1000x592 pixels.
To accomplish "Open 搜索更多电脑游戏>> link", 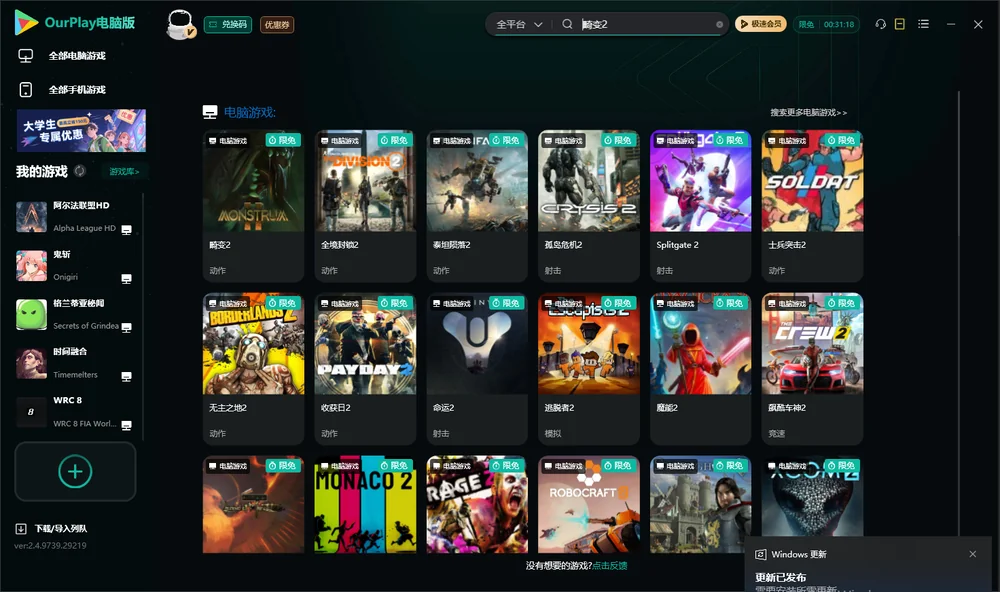I will (x=809, y=112).
